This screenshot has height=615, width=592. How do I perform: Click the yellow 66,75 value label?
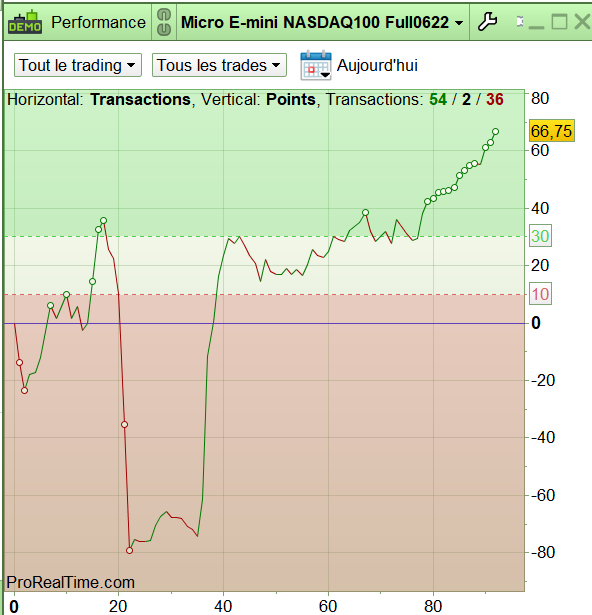coord(552,131)
